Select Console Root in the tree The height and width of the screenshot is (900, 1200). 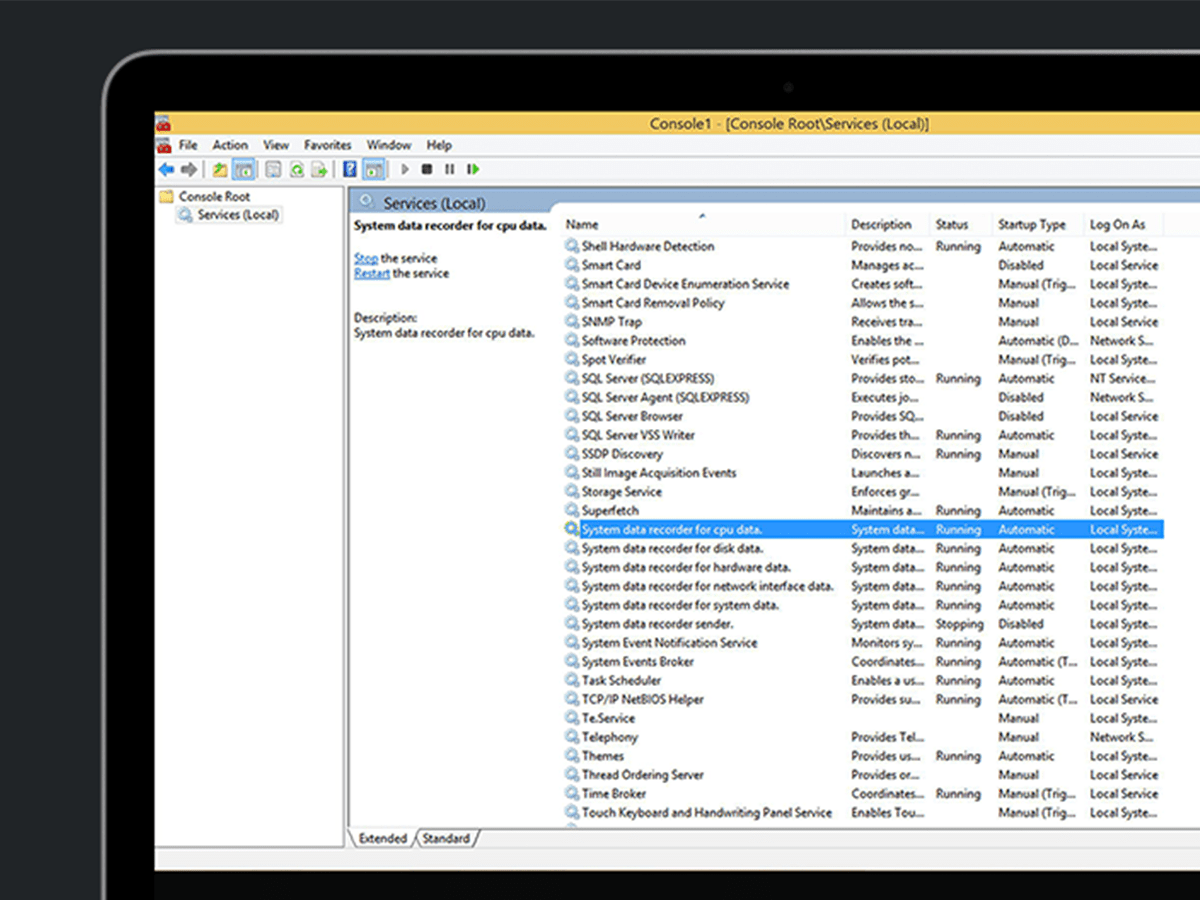[214, 197]
